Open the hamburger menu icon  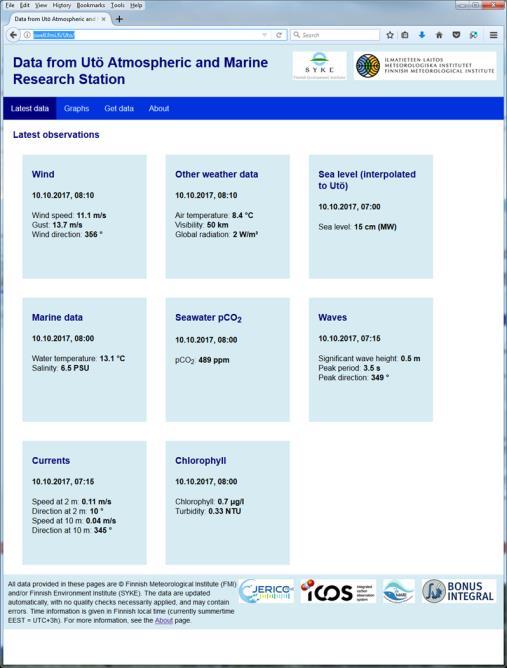(x=493, y=35)
